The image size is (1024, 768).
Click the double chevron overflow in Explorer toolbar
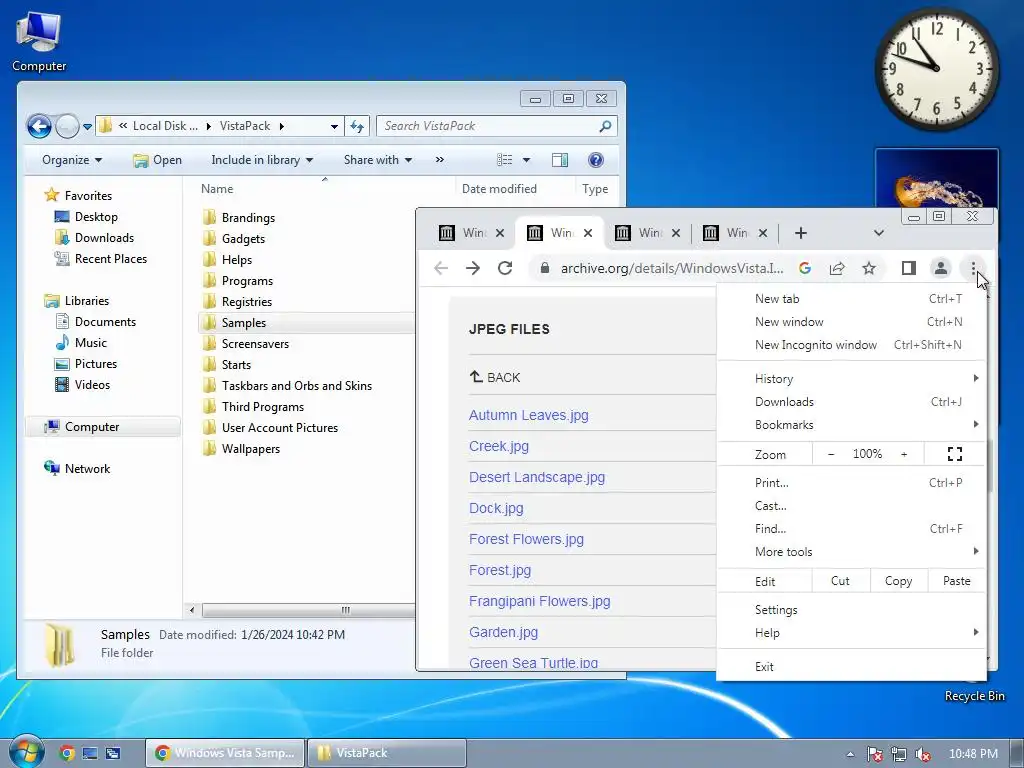coord(440,160)
